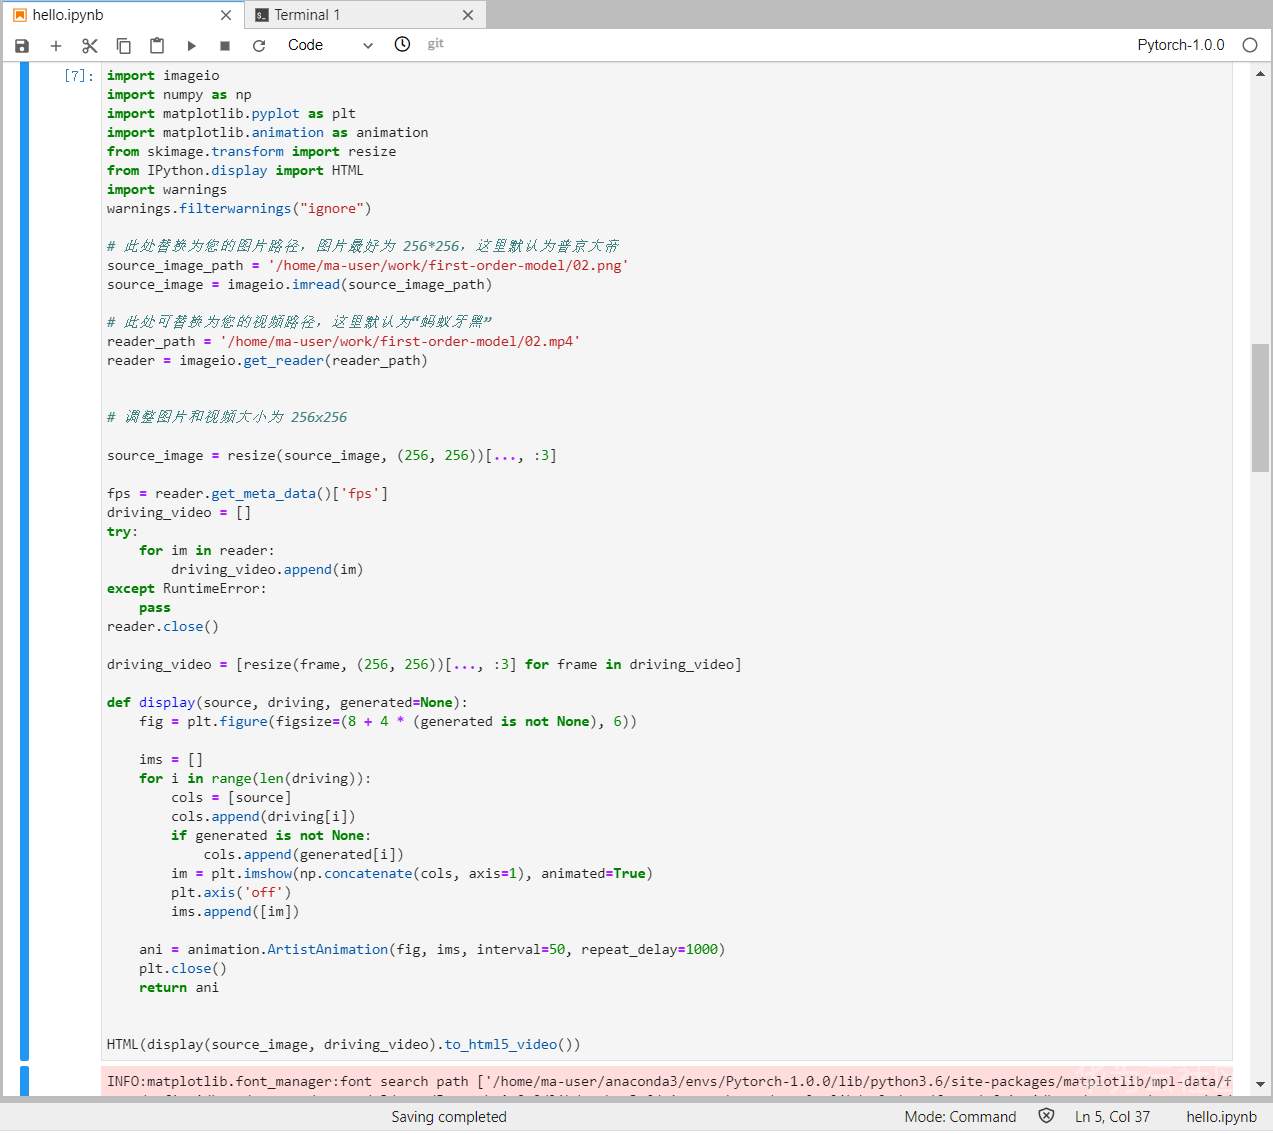Click the blue collapser bar of cell 7
The height and width of the screenshot is (1134, 1273).
coord(24,561)
